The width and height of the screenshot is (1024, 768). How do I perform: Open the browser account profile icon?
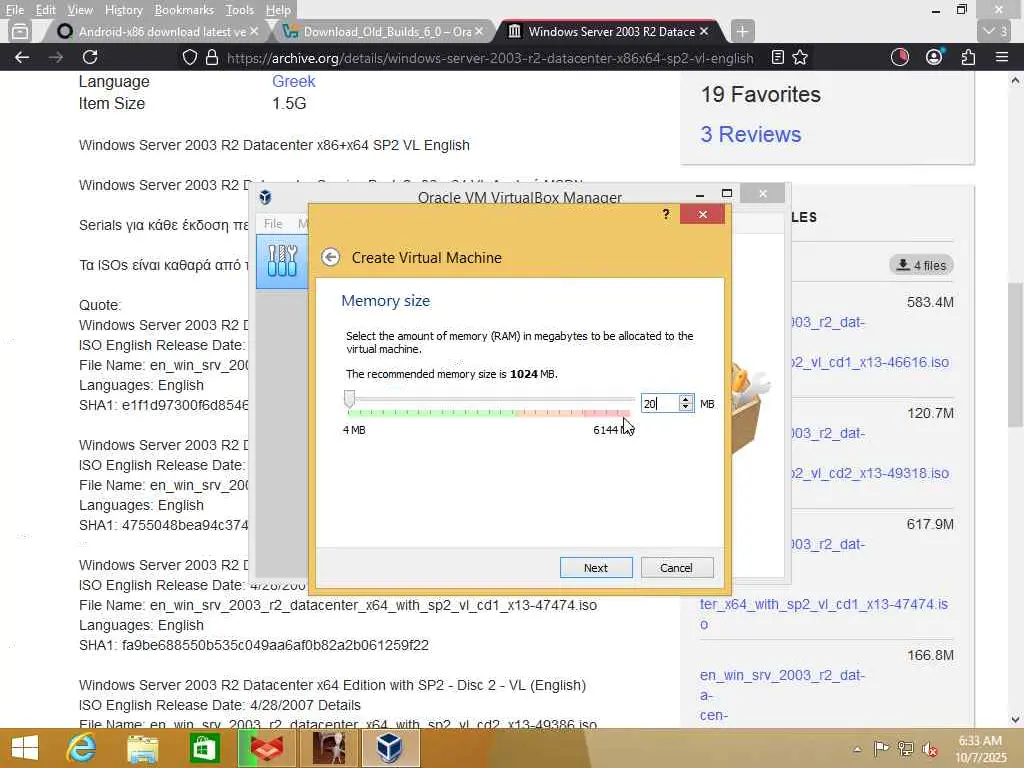pyautogui.click(x=935, y=57)
